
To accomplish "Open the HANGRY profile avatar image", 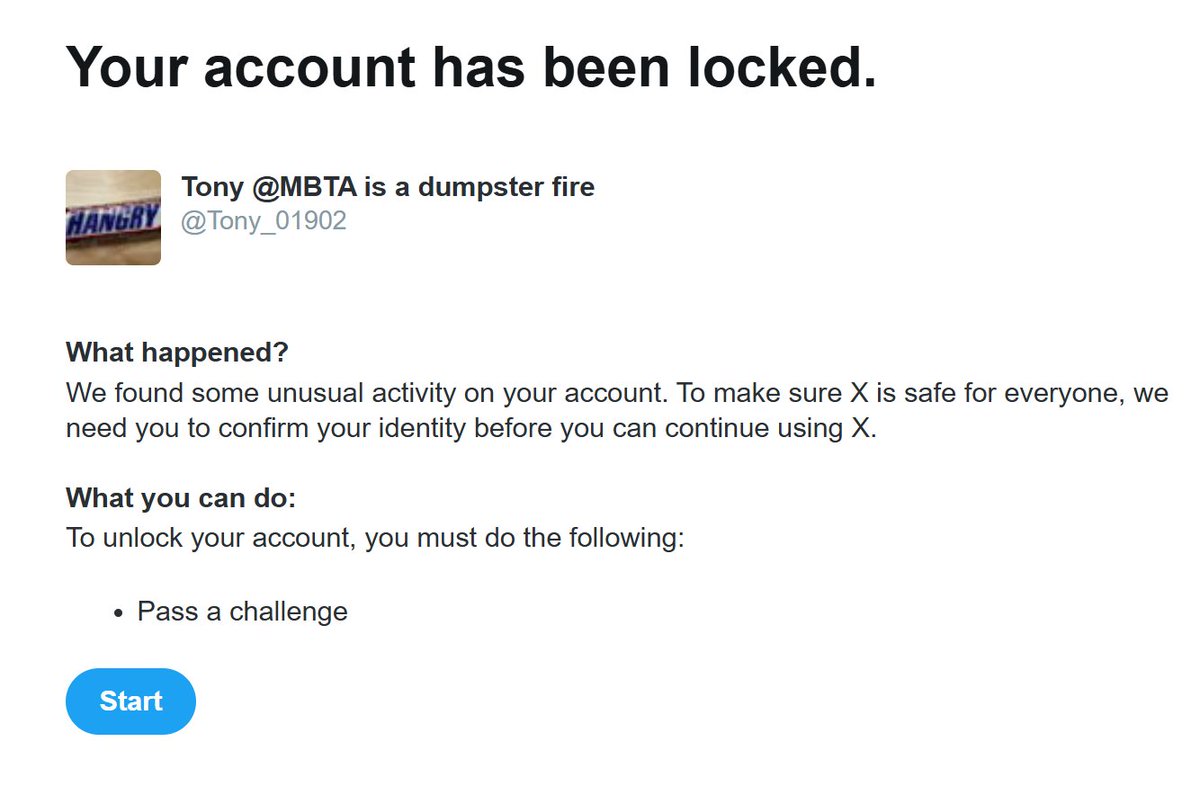I will [113, 217].
